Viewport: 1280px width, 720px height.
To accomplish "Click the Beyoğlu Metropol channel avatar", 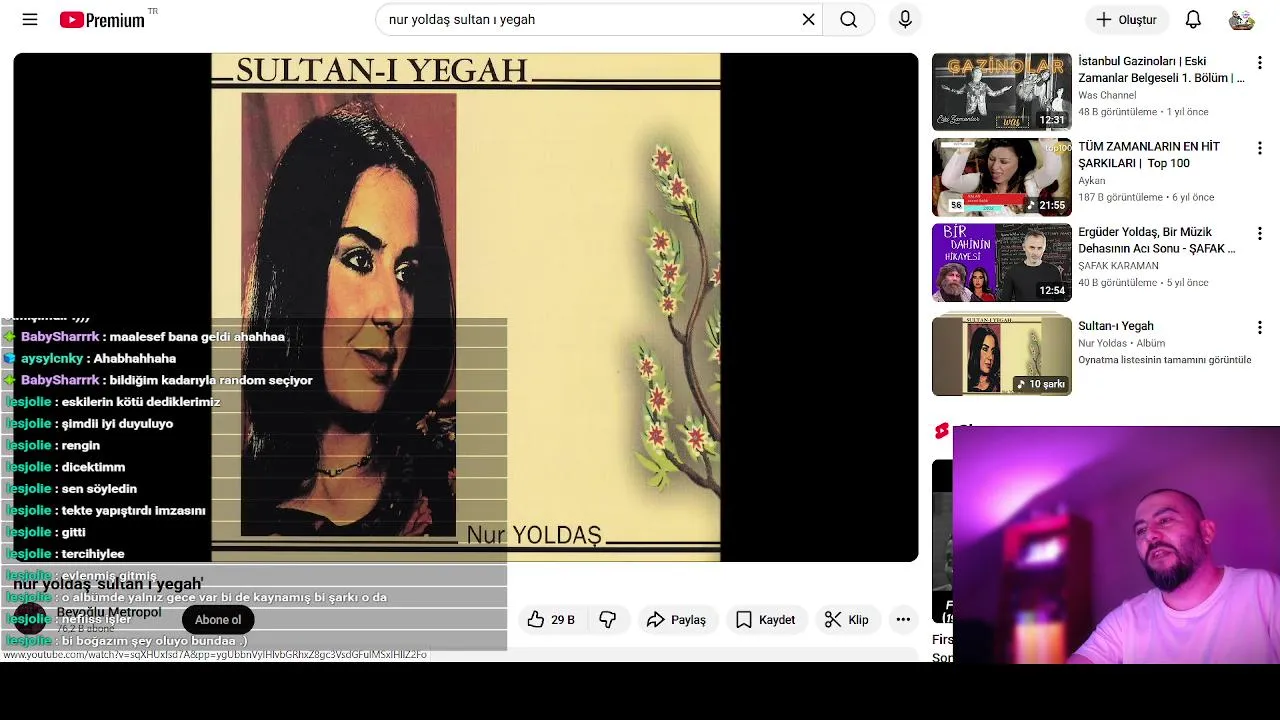I will click(x=30, y=620).
